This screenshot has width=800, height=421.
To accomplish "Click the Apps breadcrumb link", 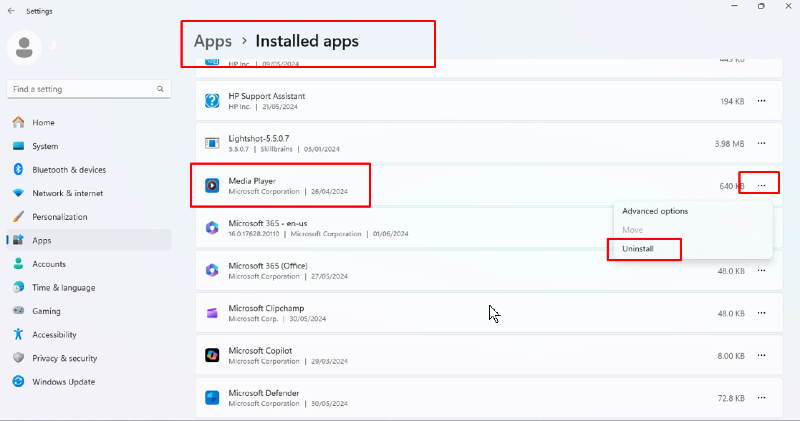I will coord(212,41).
